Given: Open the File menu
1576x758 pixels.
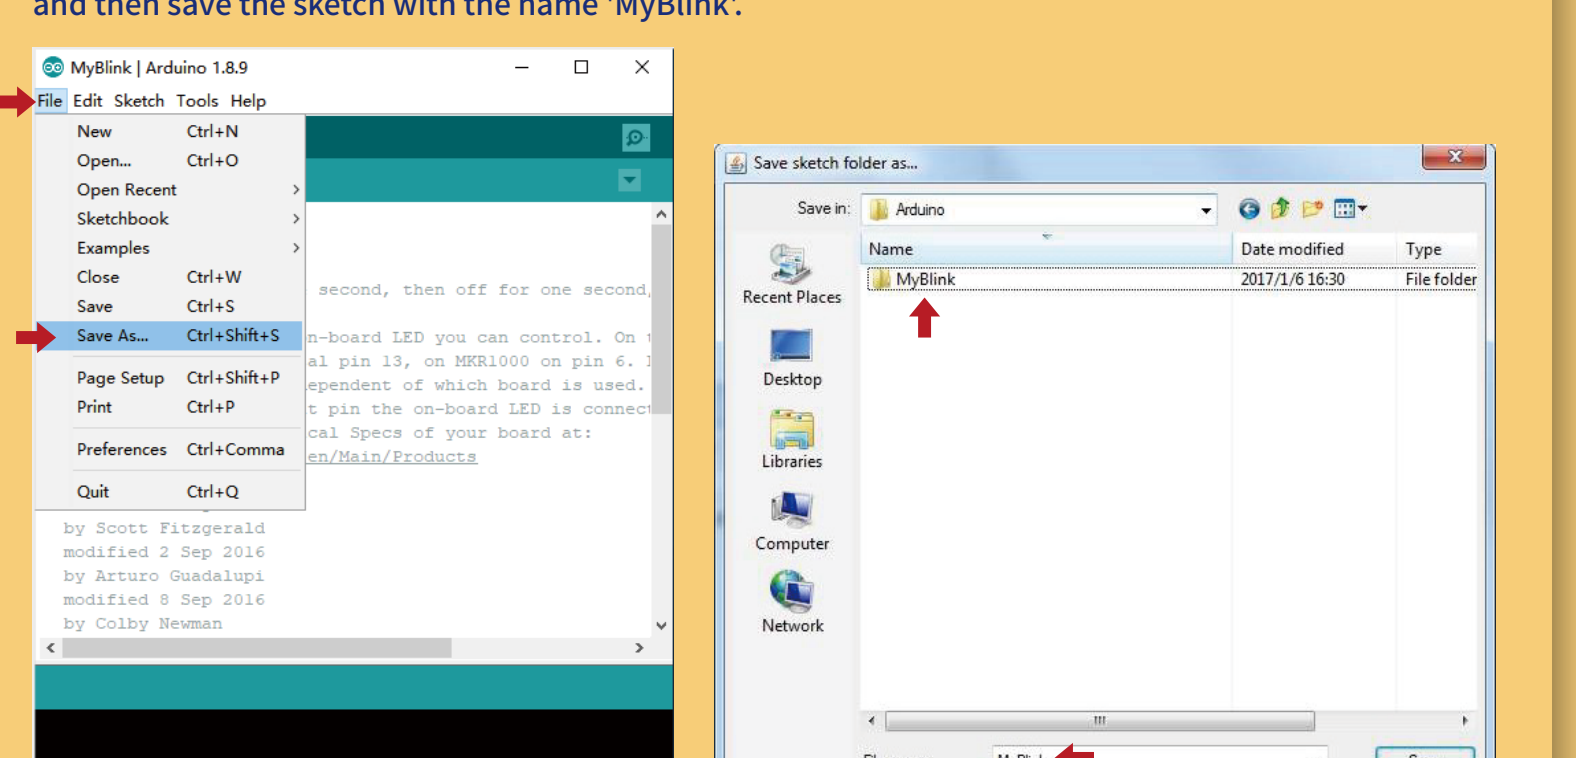Looking at the screenshot, I should (x=50, y=101).
